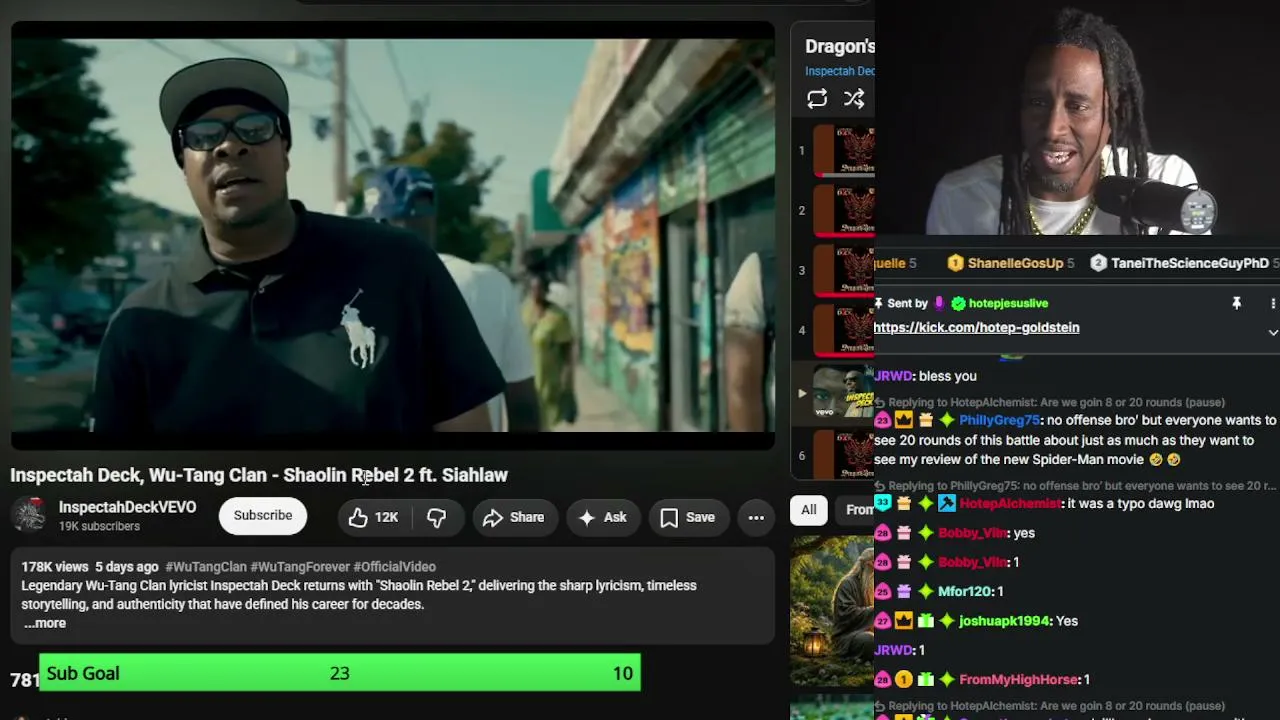Click the hotepjesuslive username in pinned message
The height and width of the screenshot is (720, 1280).
(x=1008, y=303)
